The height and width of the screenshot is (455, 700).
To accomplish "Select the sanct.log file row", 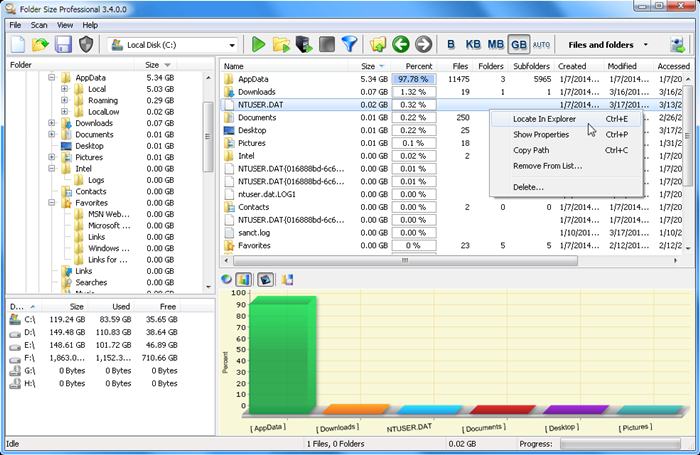I will [452, 233].
